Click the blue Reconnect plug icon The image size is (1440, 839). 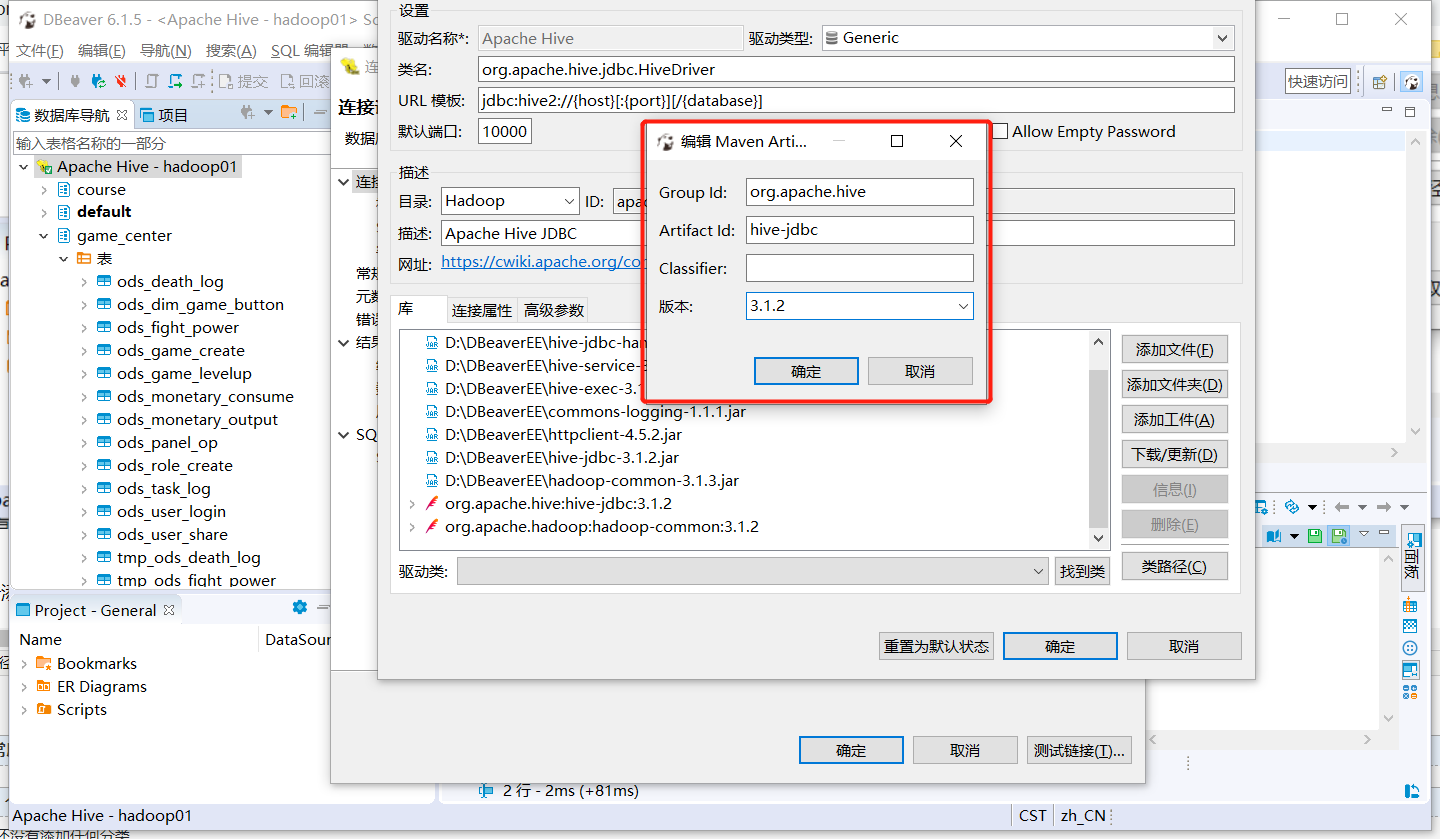click(98, 81)
